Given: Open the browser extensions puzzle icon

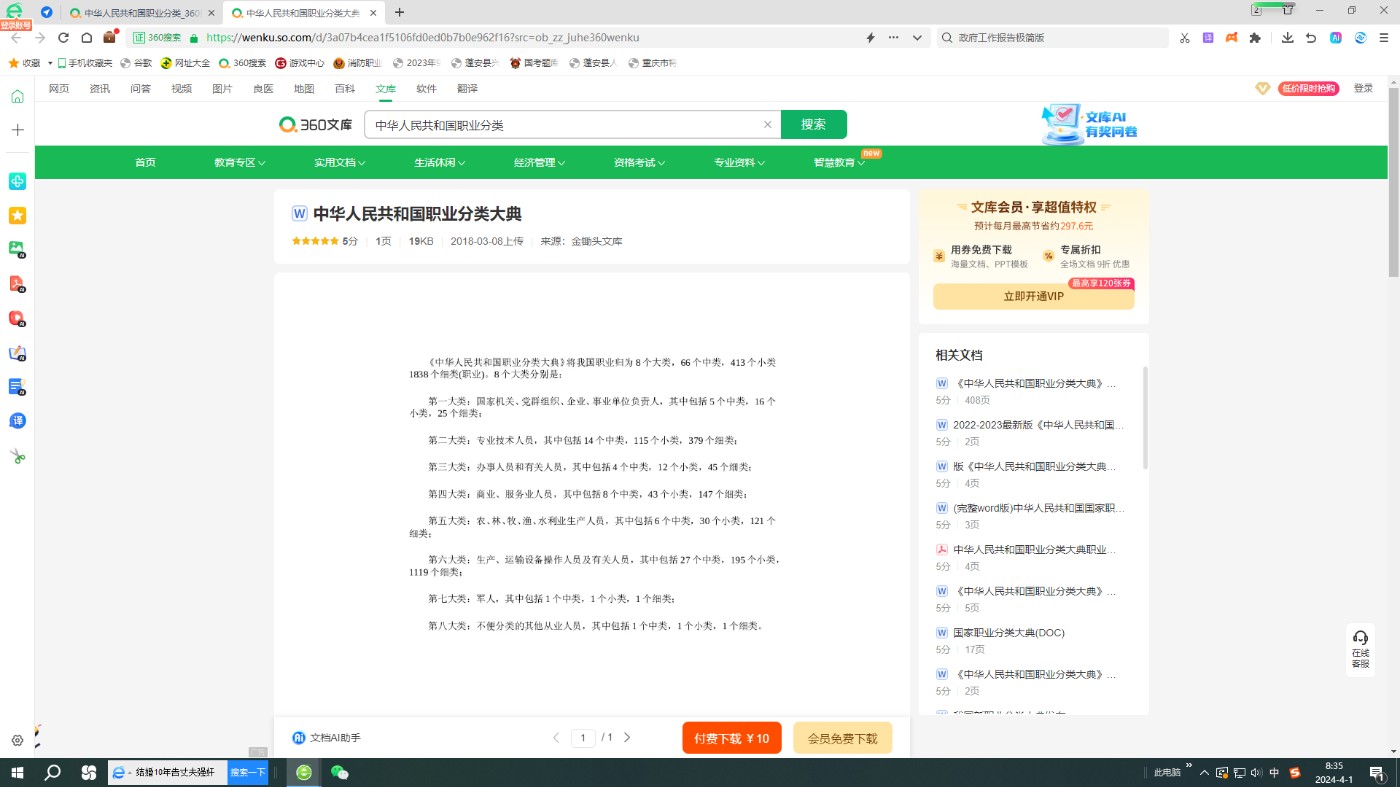Looking at the screenshot, I should pos(1256,38).
